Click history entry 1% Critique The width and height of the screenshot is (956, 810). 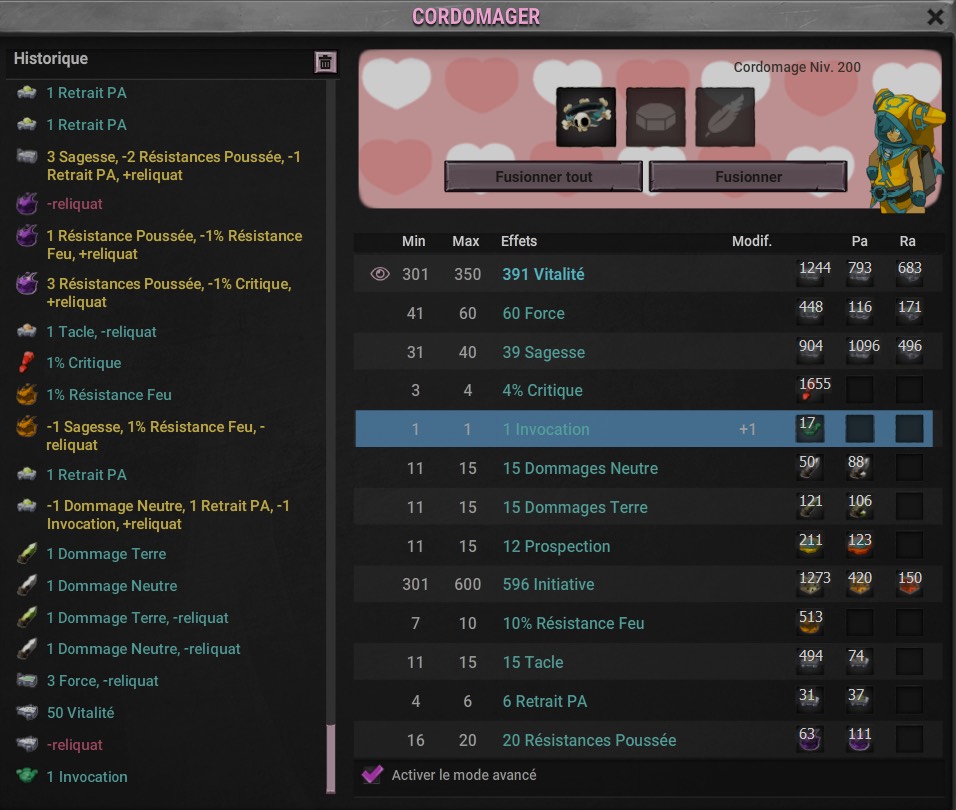coord(84,363)
